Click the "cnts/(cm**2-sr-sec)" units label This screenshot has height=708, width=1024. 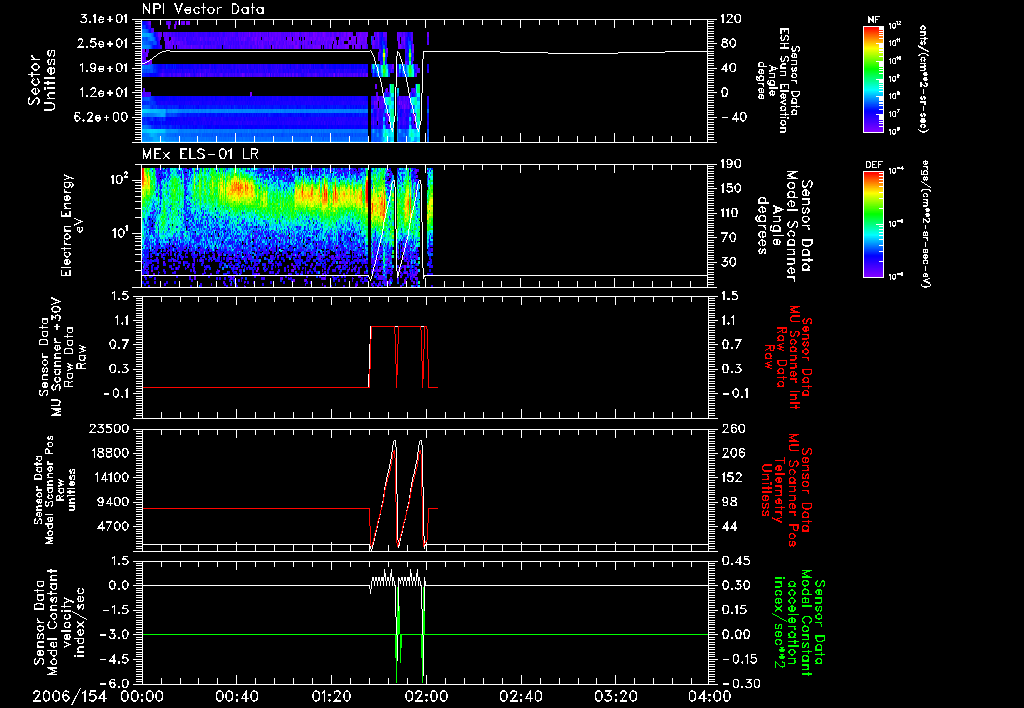923,79
